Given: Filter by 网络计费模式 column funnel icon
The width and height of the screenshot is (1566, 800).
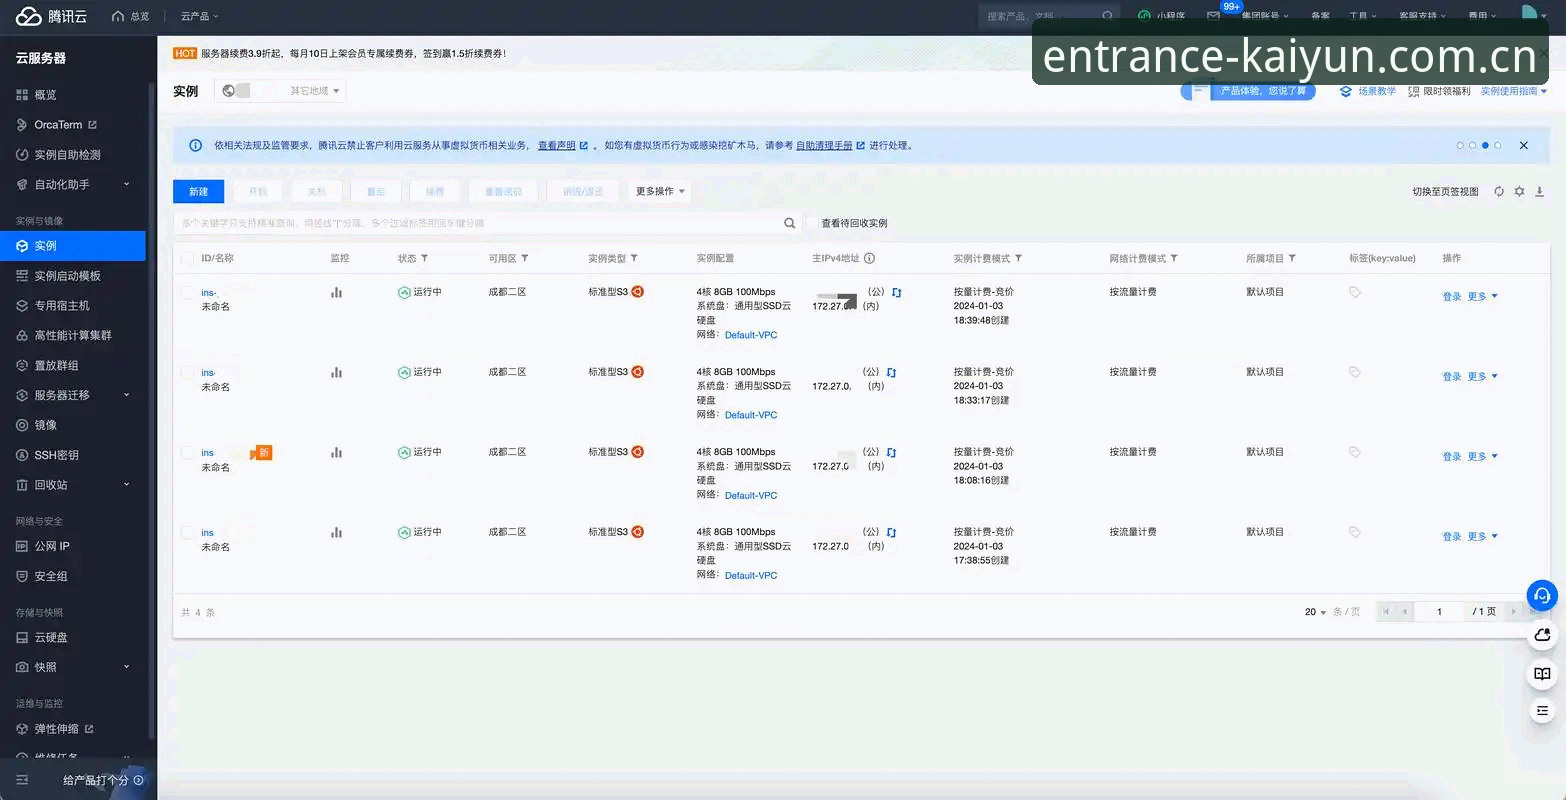Looking at the screenshot, I should (x=1174, y=258).
